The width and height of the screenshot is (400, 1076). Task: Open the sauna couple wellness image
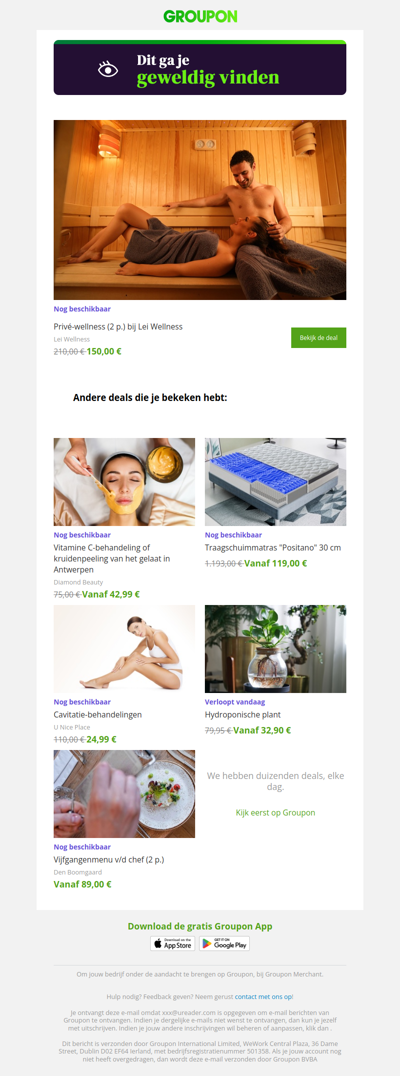click(x=200, y=210)
